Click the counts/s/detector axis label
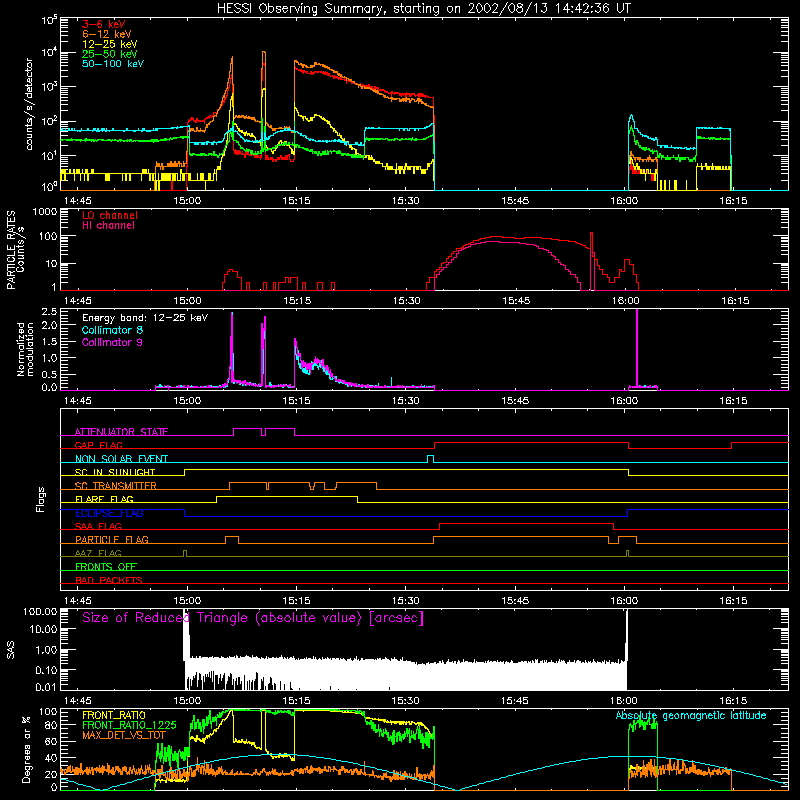This screenshot has width=800, height=800. [29, 104]
